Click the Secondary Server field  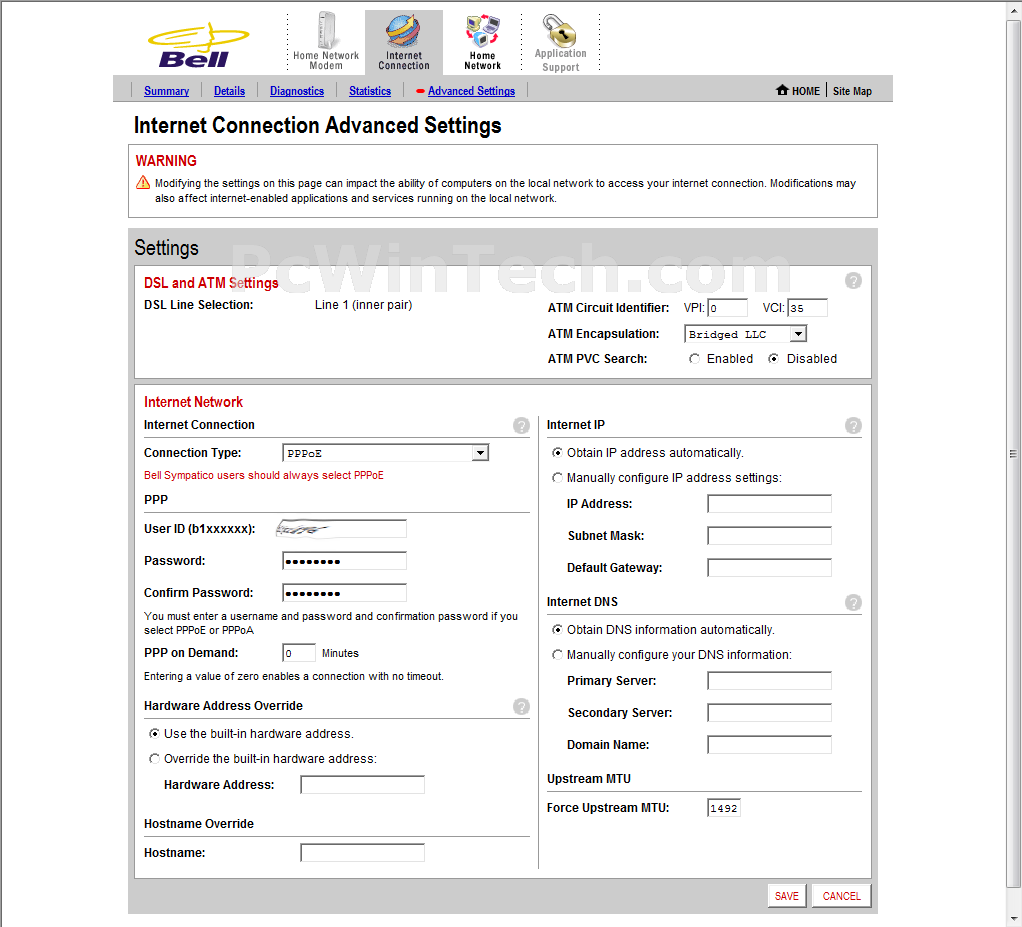point(769,713)
